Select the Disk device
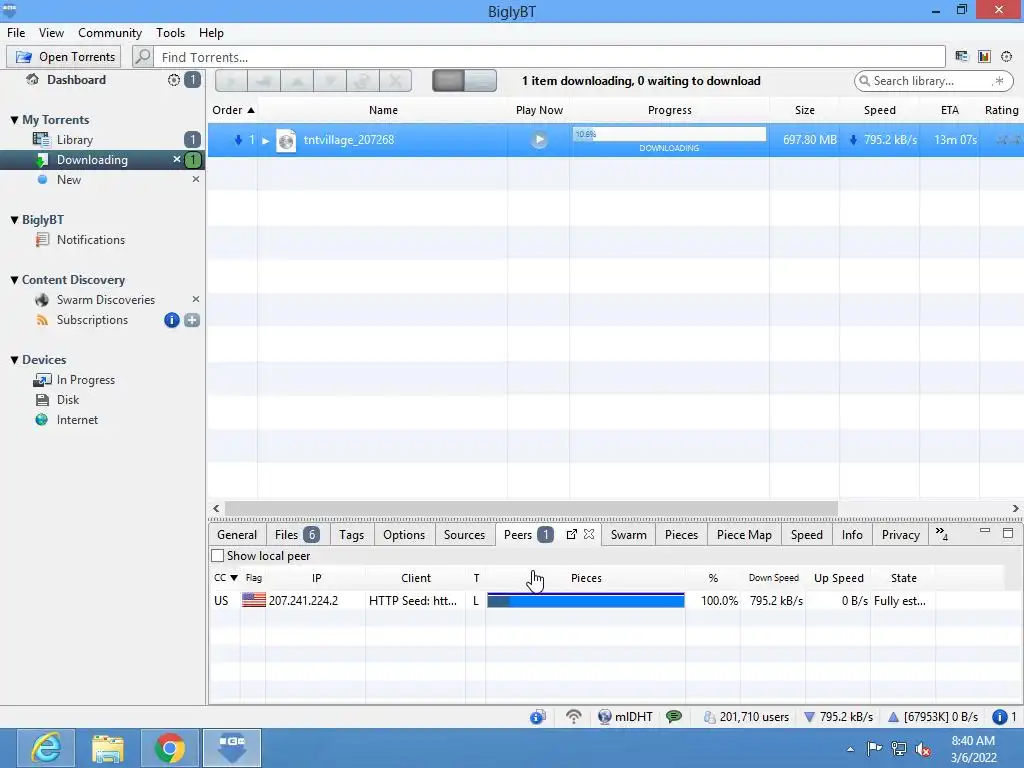This screenshot has width=1024, height=768. pos(67,400)
